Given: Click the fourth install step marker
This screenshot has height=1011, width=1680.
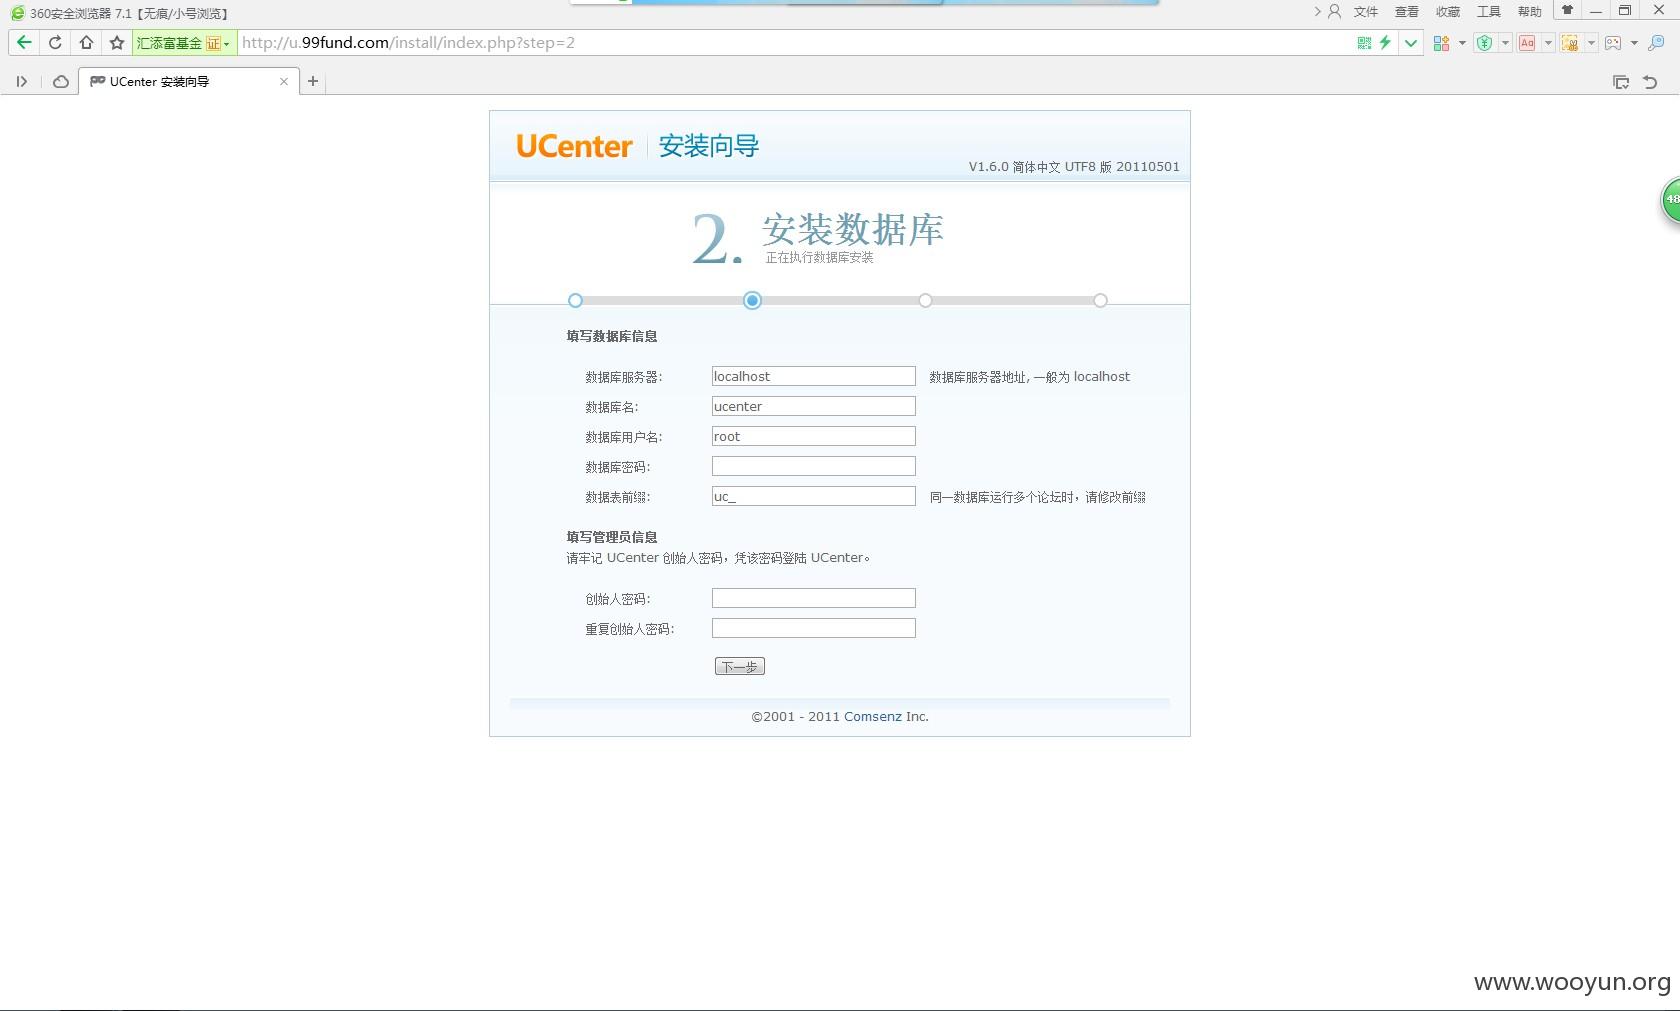Looking at the screenshot, I should point(1100,300).
